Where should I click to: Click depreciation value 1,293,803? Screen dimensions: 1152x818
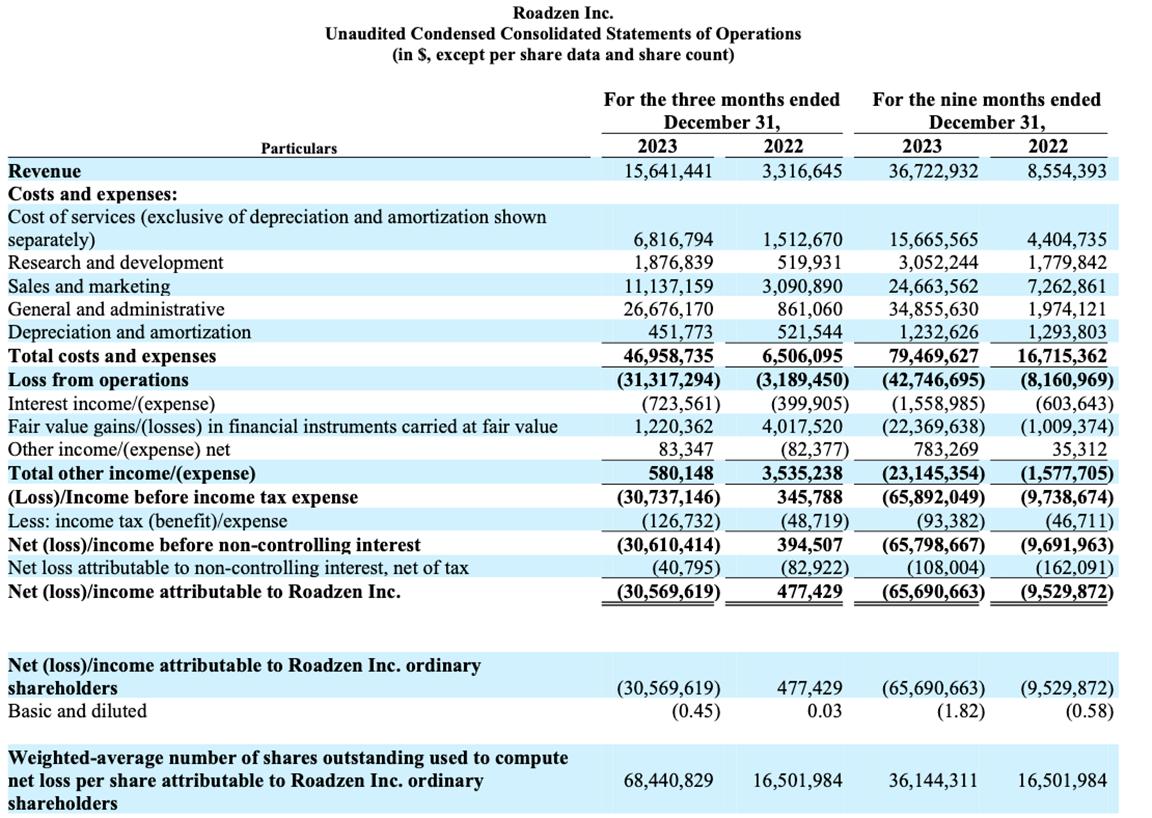[1067, 332]
